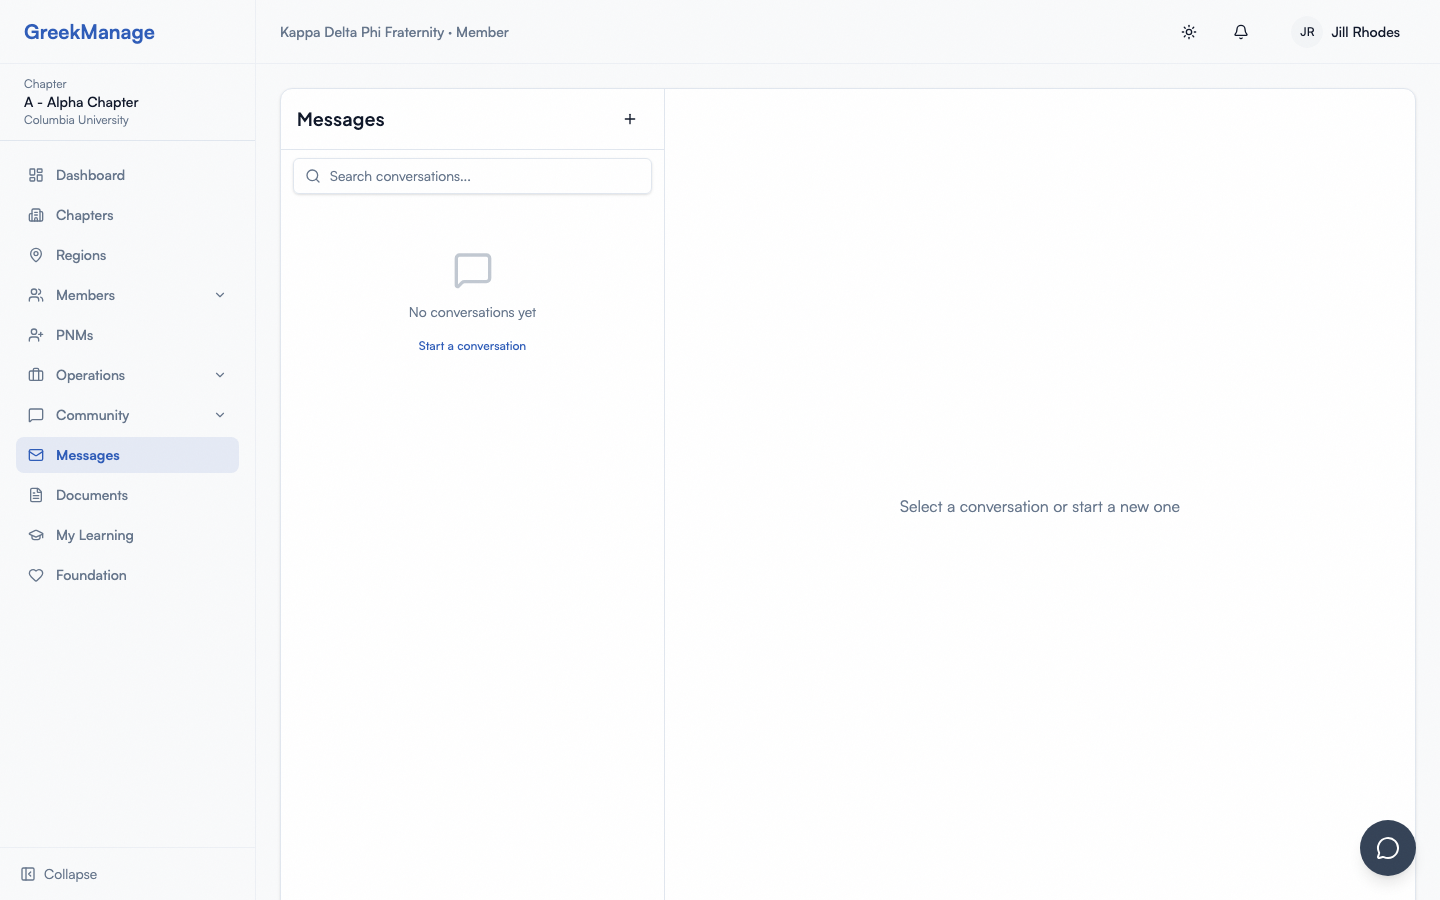The height and width of the screenshot is (900, 1440).
Task: Open the Documents file icon
Action: point(36,495)
